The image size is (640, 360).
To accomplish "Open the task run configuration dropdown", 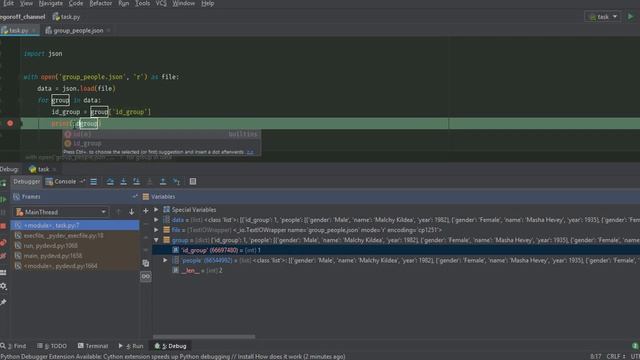I will click(603, 17).
